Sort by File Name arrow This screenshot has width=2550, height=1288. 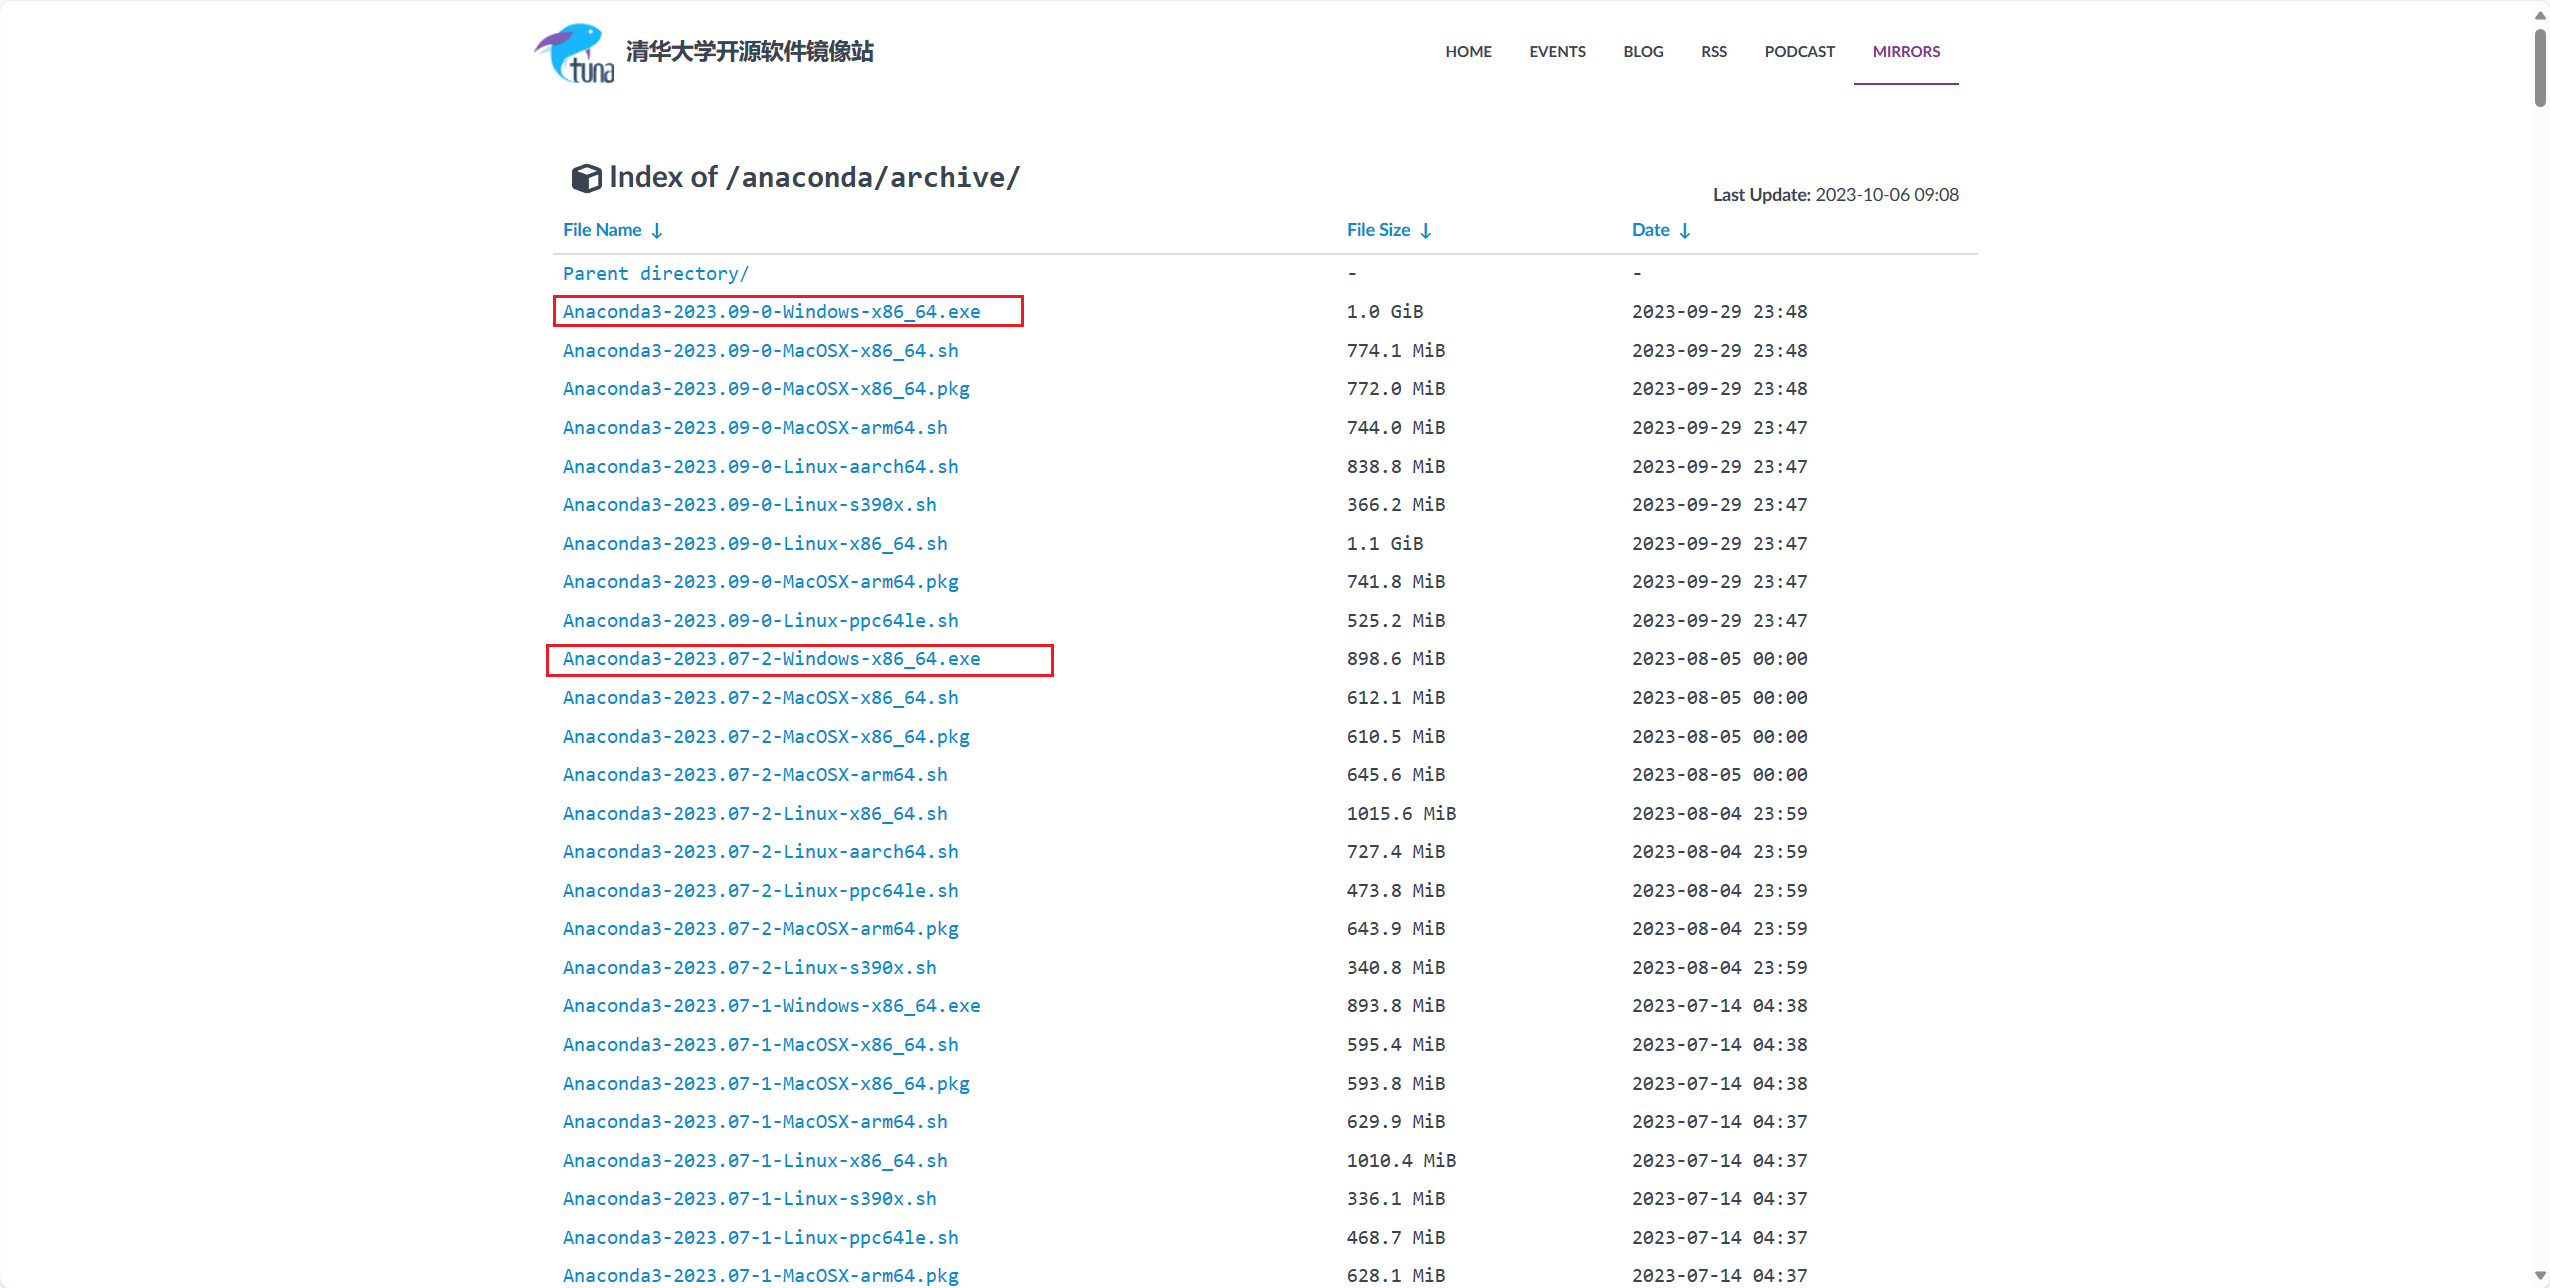tap(657, 231)
